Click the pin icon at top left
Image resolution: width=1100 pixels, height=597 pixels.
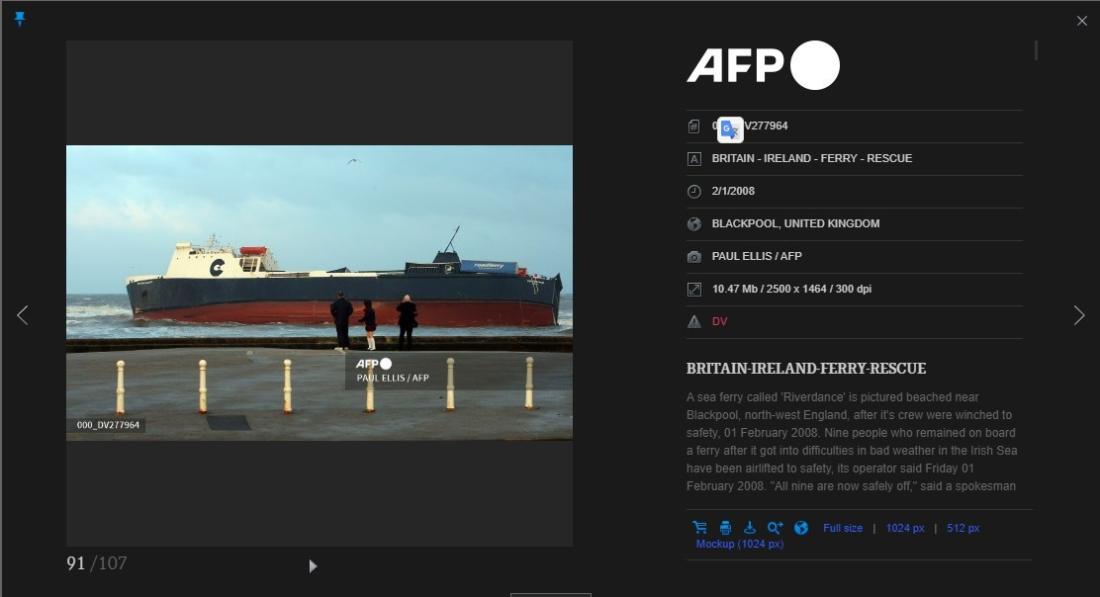(20, 19)
